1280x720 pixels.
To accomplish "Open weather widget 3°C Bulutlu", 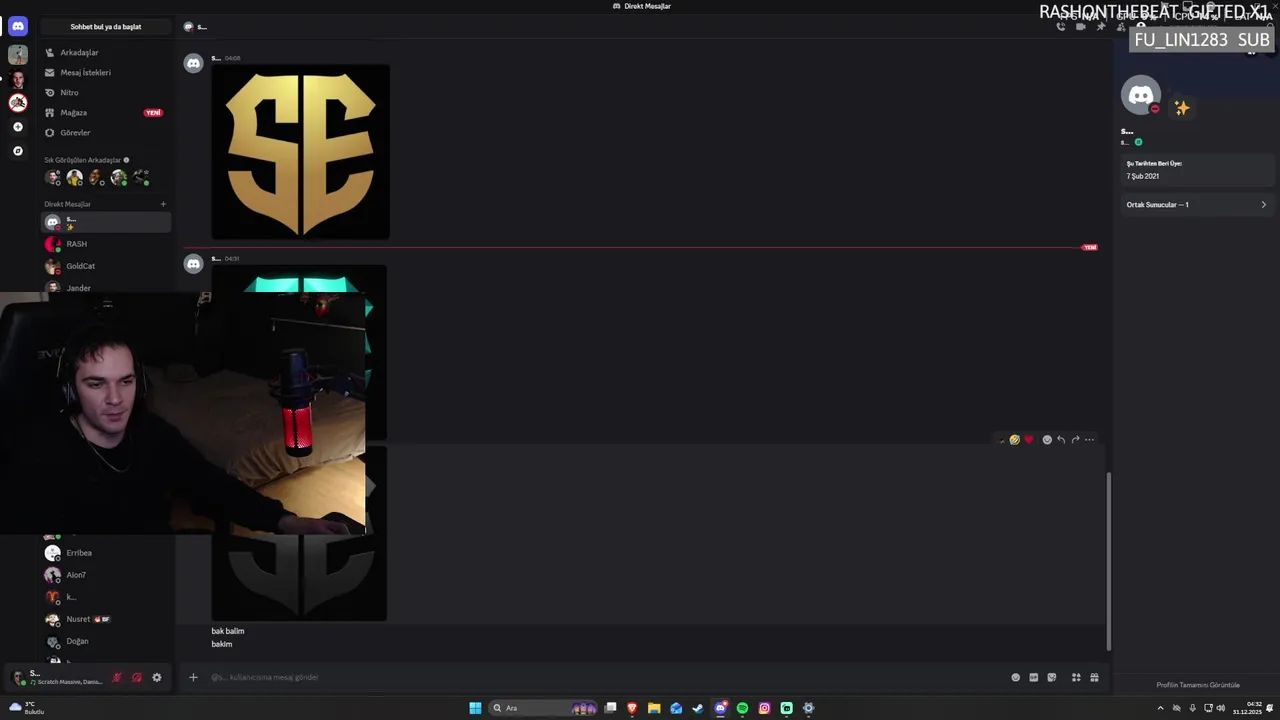I will (x=28, y=708).
